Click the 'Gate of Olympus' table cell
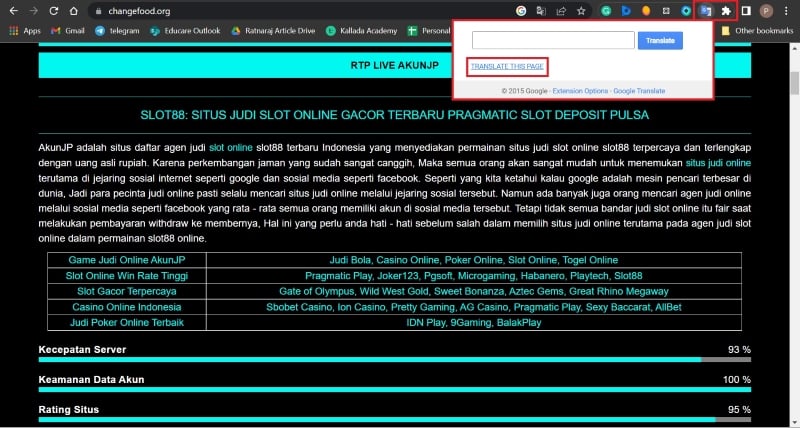This screenshot has height=428, width=800. 473,292
